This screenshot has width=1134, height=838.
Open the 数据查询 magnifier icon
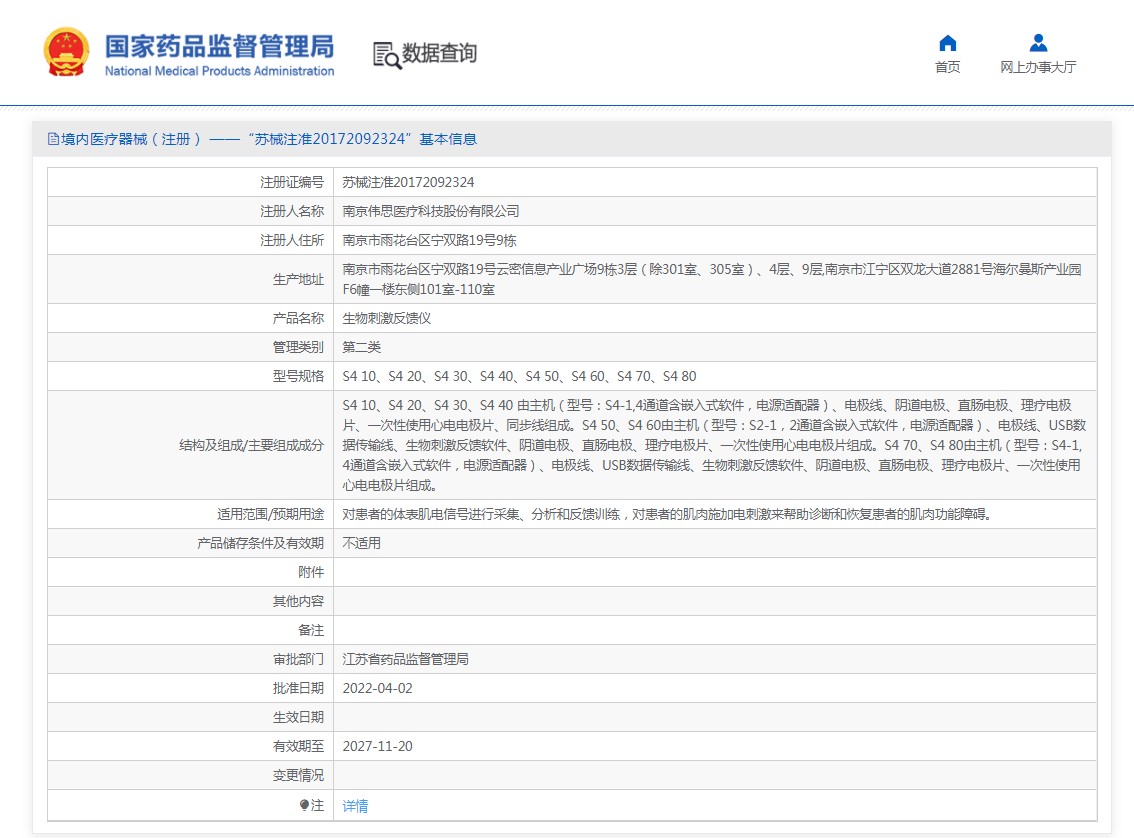387,55
